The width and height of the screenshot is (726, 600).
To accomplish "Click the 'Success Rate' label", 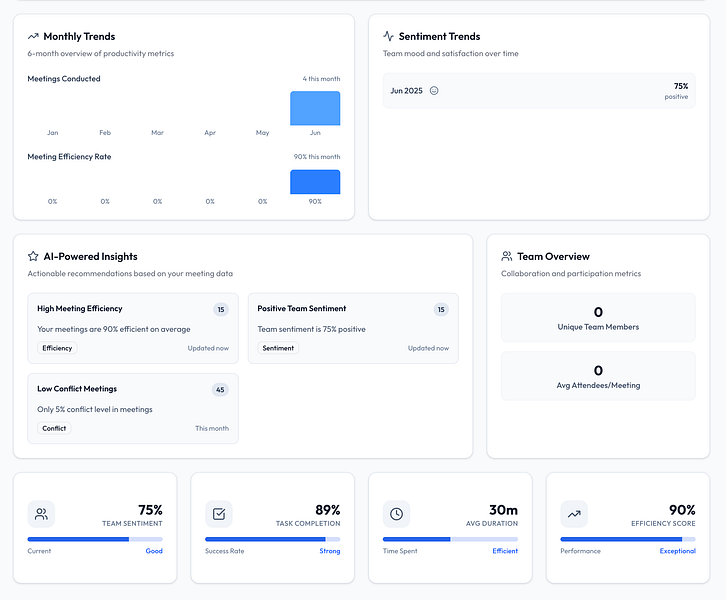I will pyautogui.click(x=225, y=551).
